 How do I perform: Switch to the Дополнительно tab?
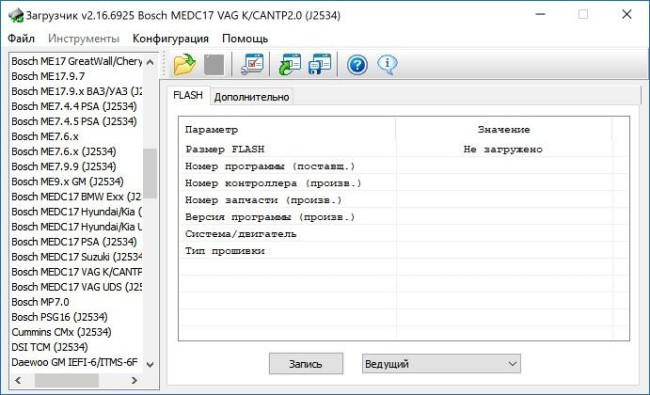tap(252, 97)
